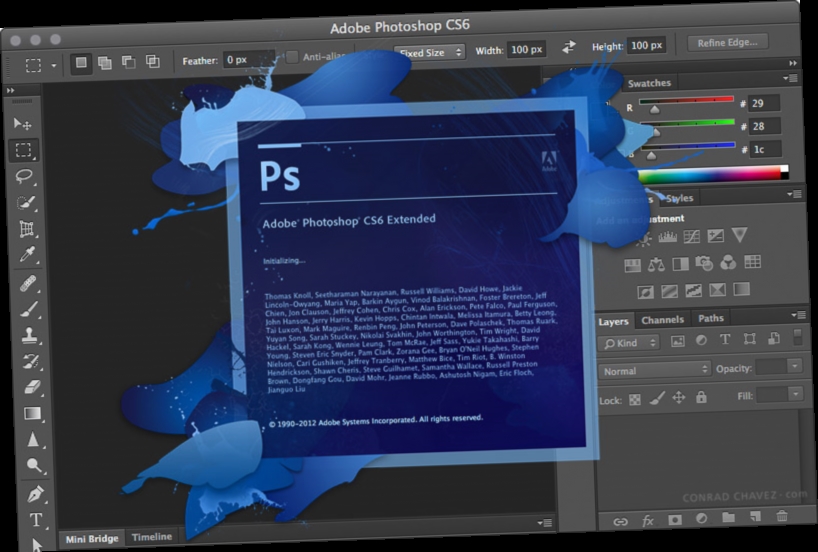Screen dimensions: 818x552
Task: Add a Gradient Map adjustment
Action: pyautogui.click(x=741, y=289)
